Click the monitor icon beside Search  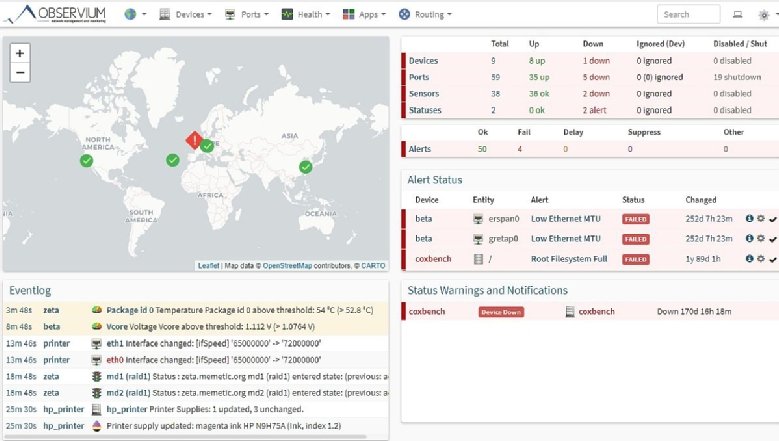738,15
